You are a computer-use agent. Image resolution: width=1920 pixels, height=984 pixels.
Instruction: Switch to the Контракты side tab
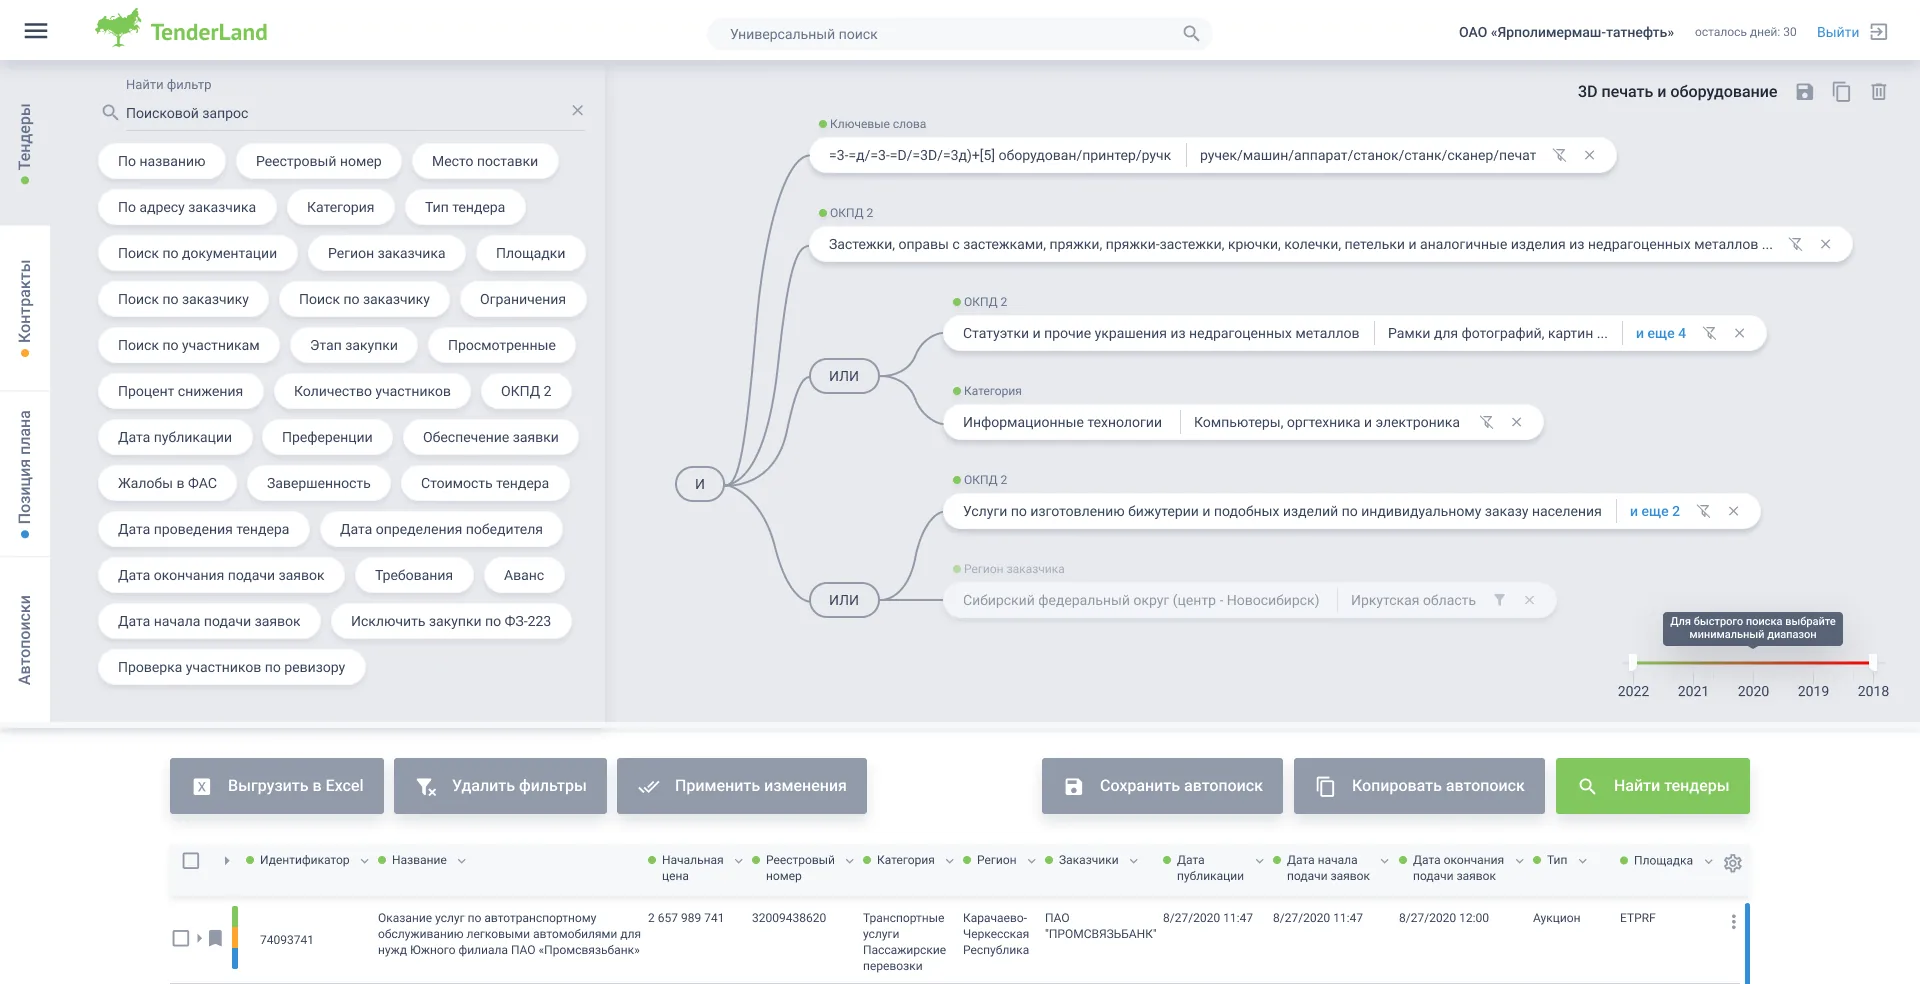click(25, 307)
